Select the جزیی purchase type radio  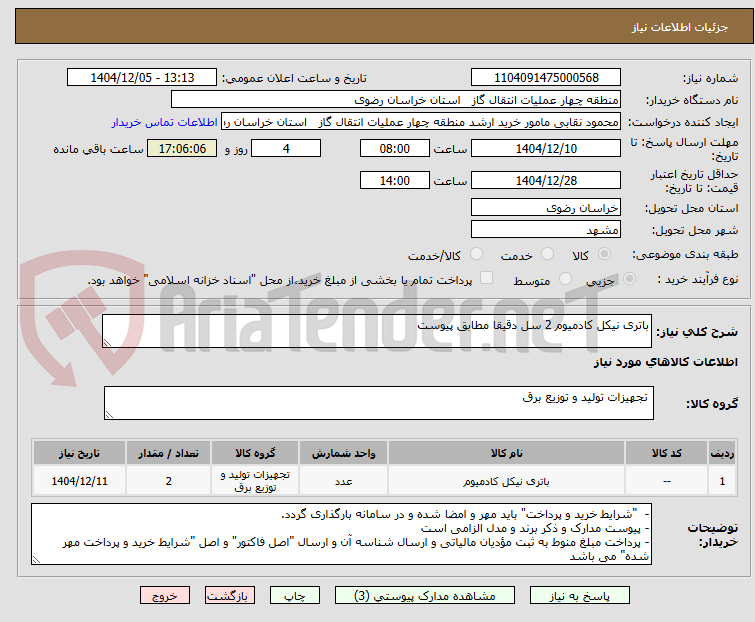tap(629, 279)
